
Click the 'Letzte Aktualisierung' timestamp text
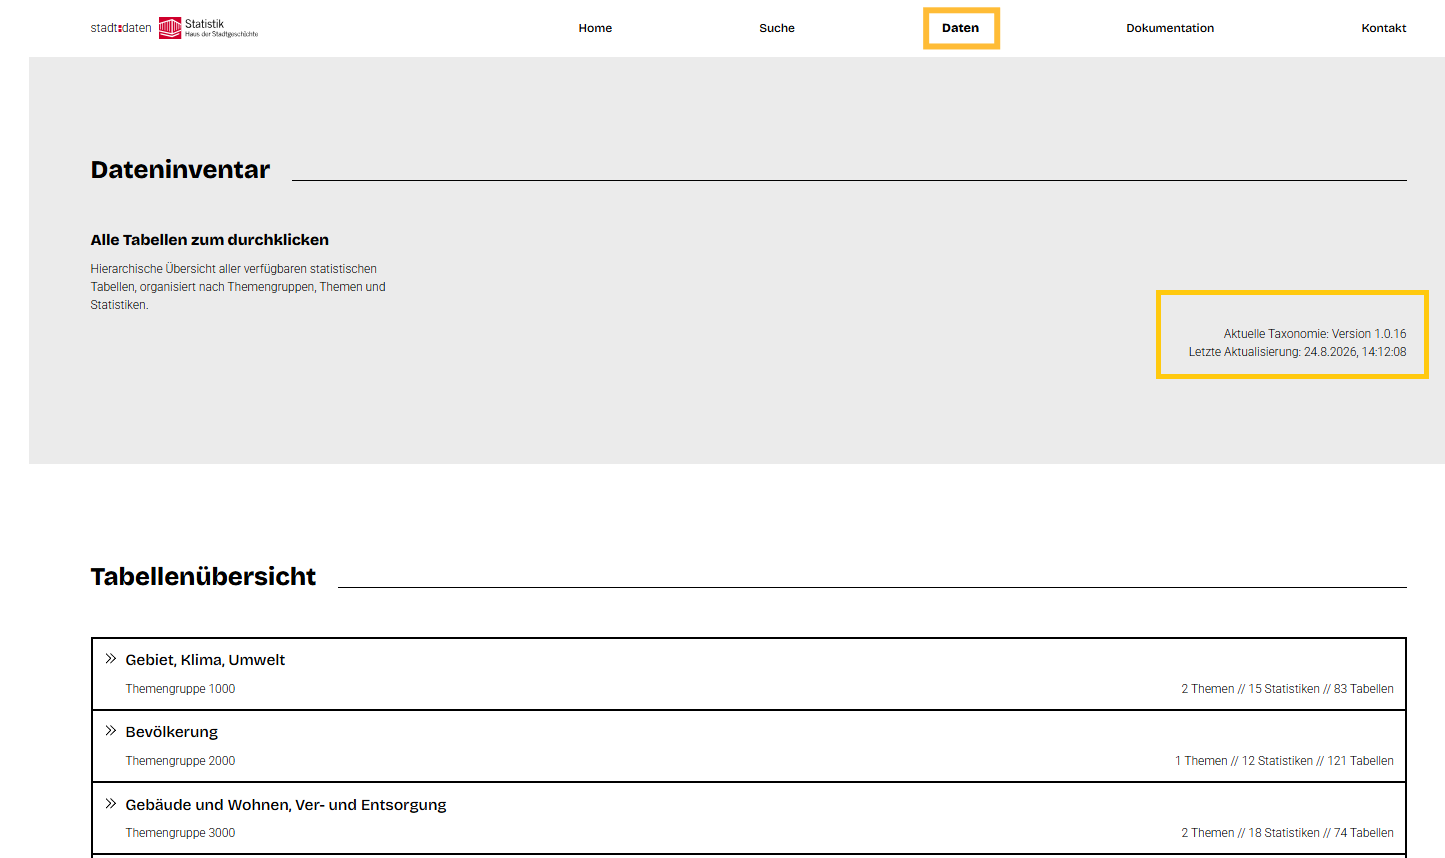pyautogui.click(x=1297, y=352)
